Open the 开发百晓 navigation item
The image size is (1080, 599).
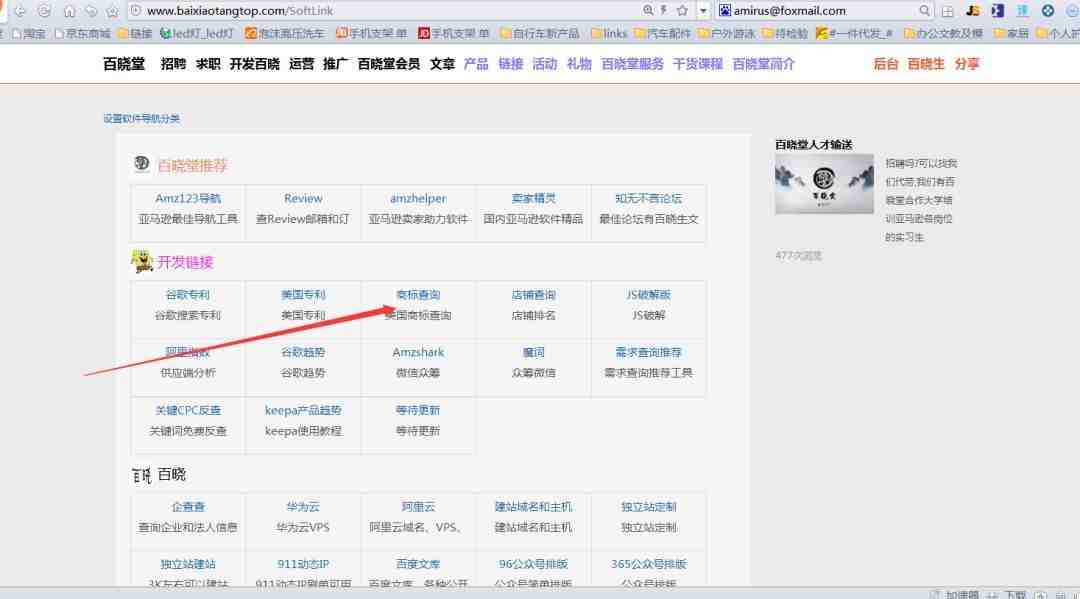[255, 64]
